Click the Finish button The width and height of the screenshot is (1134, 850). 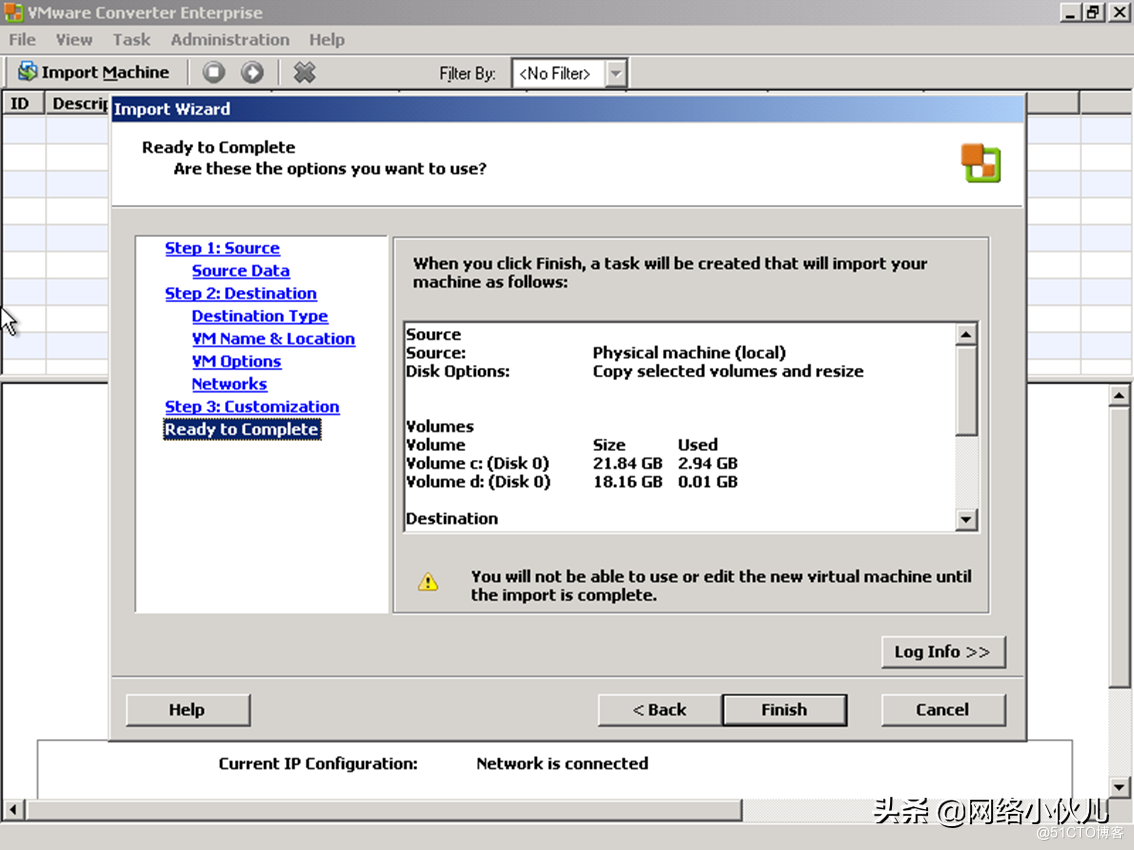pos(783,710)
